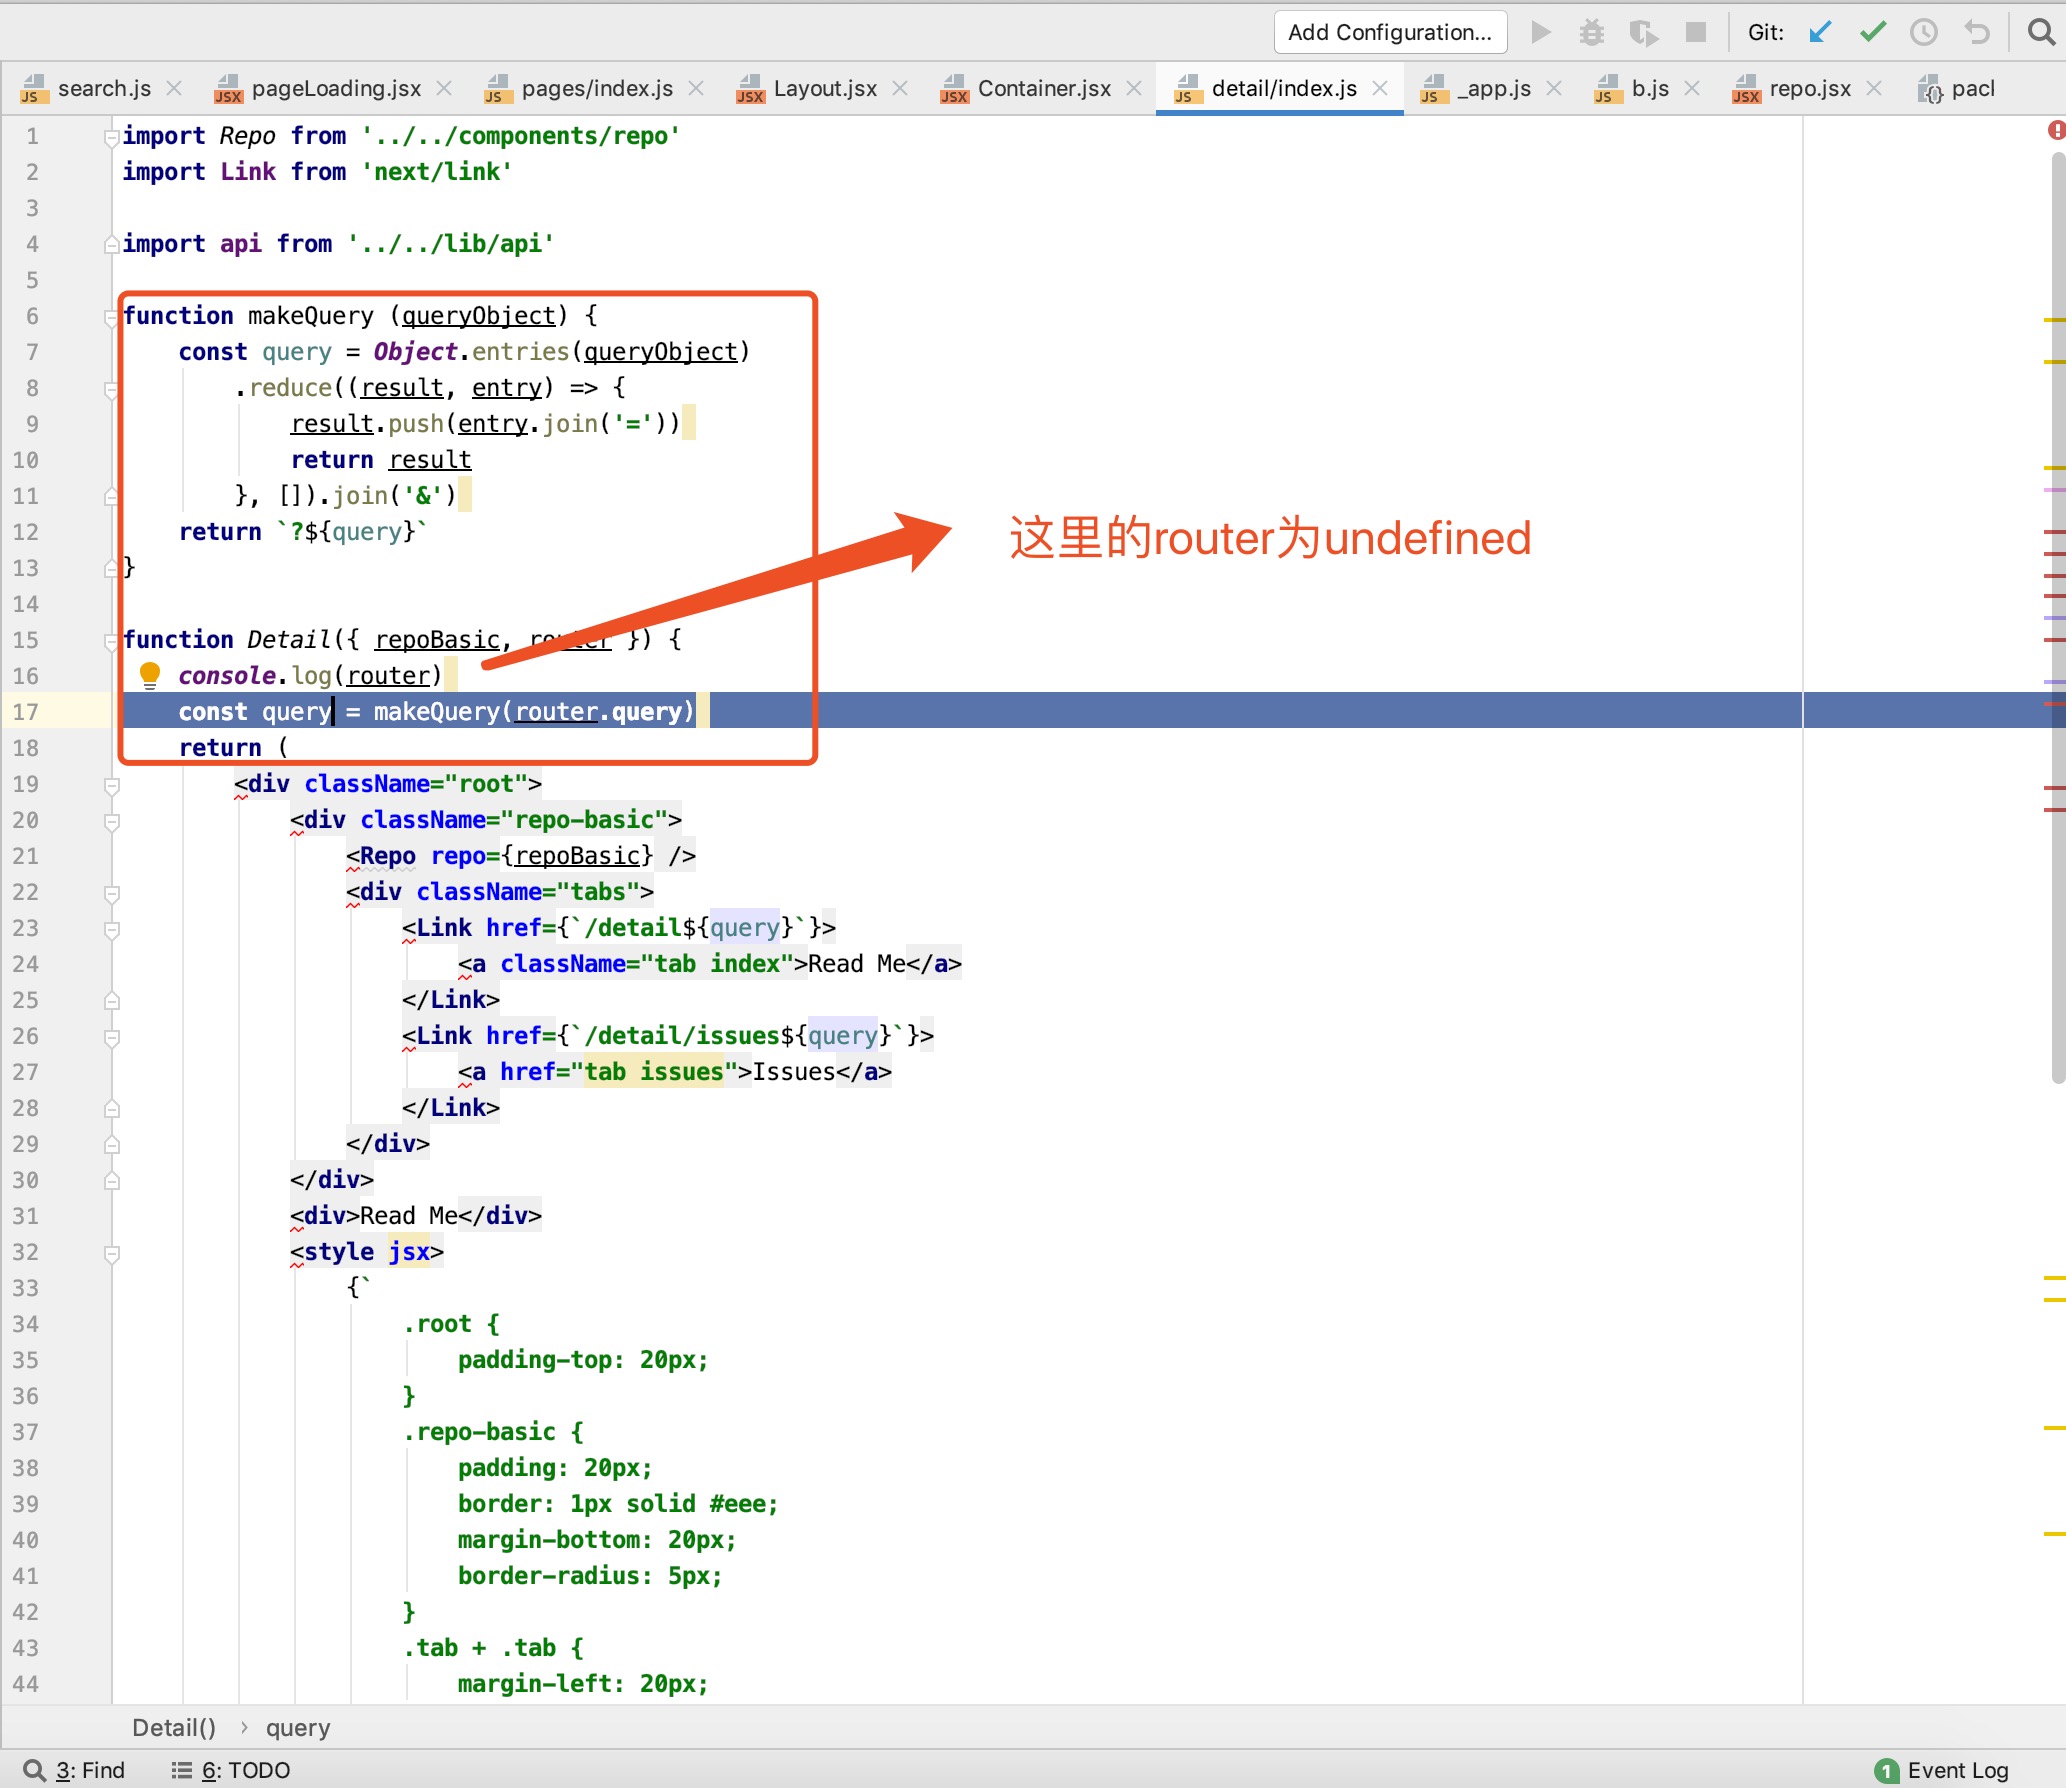Click the Git update project arrow
2066x1788 pixels.
coord(1820,33)
